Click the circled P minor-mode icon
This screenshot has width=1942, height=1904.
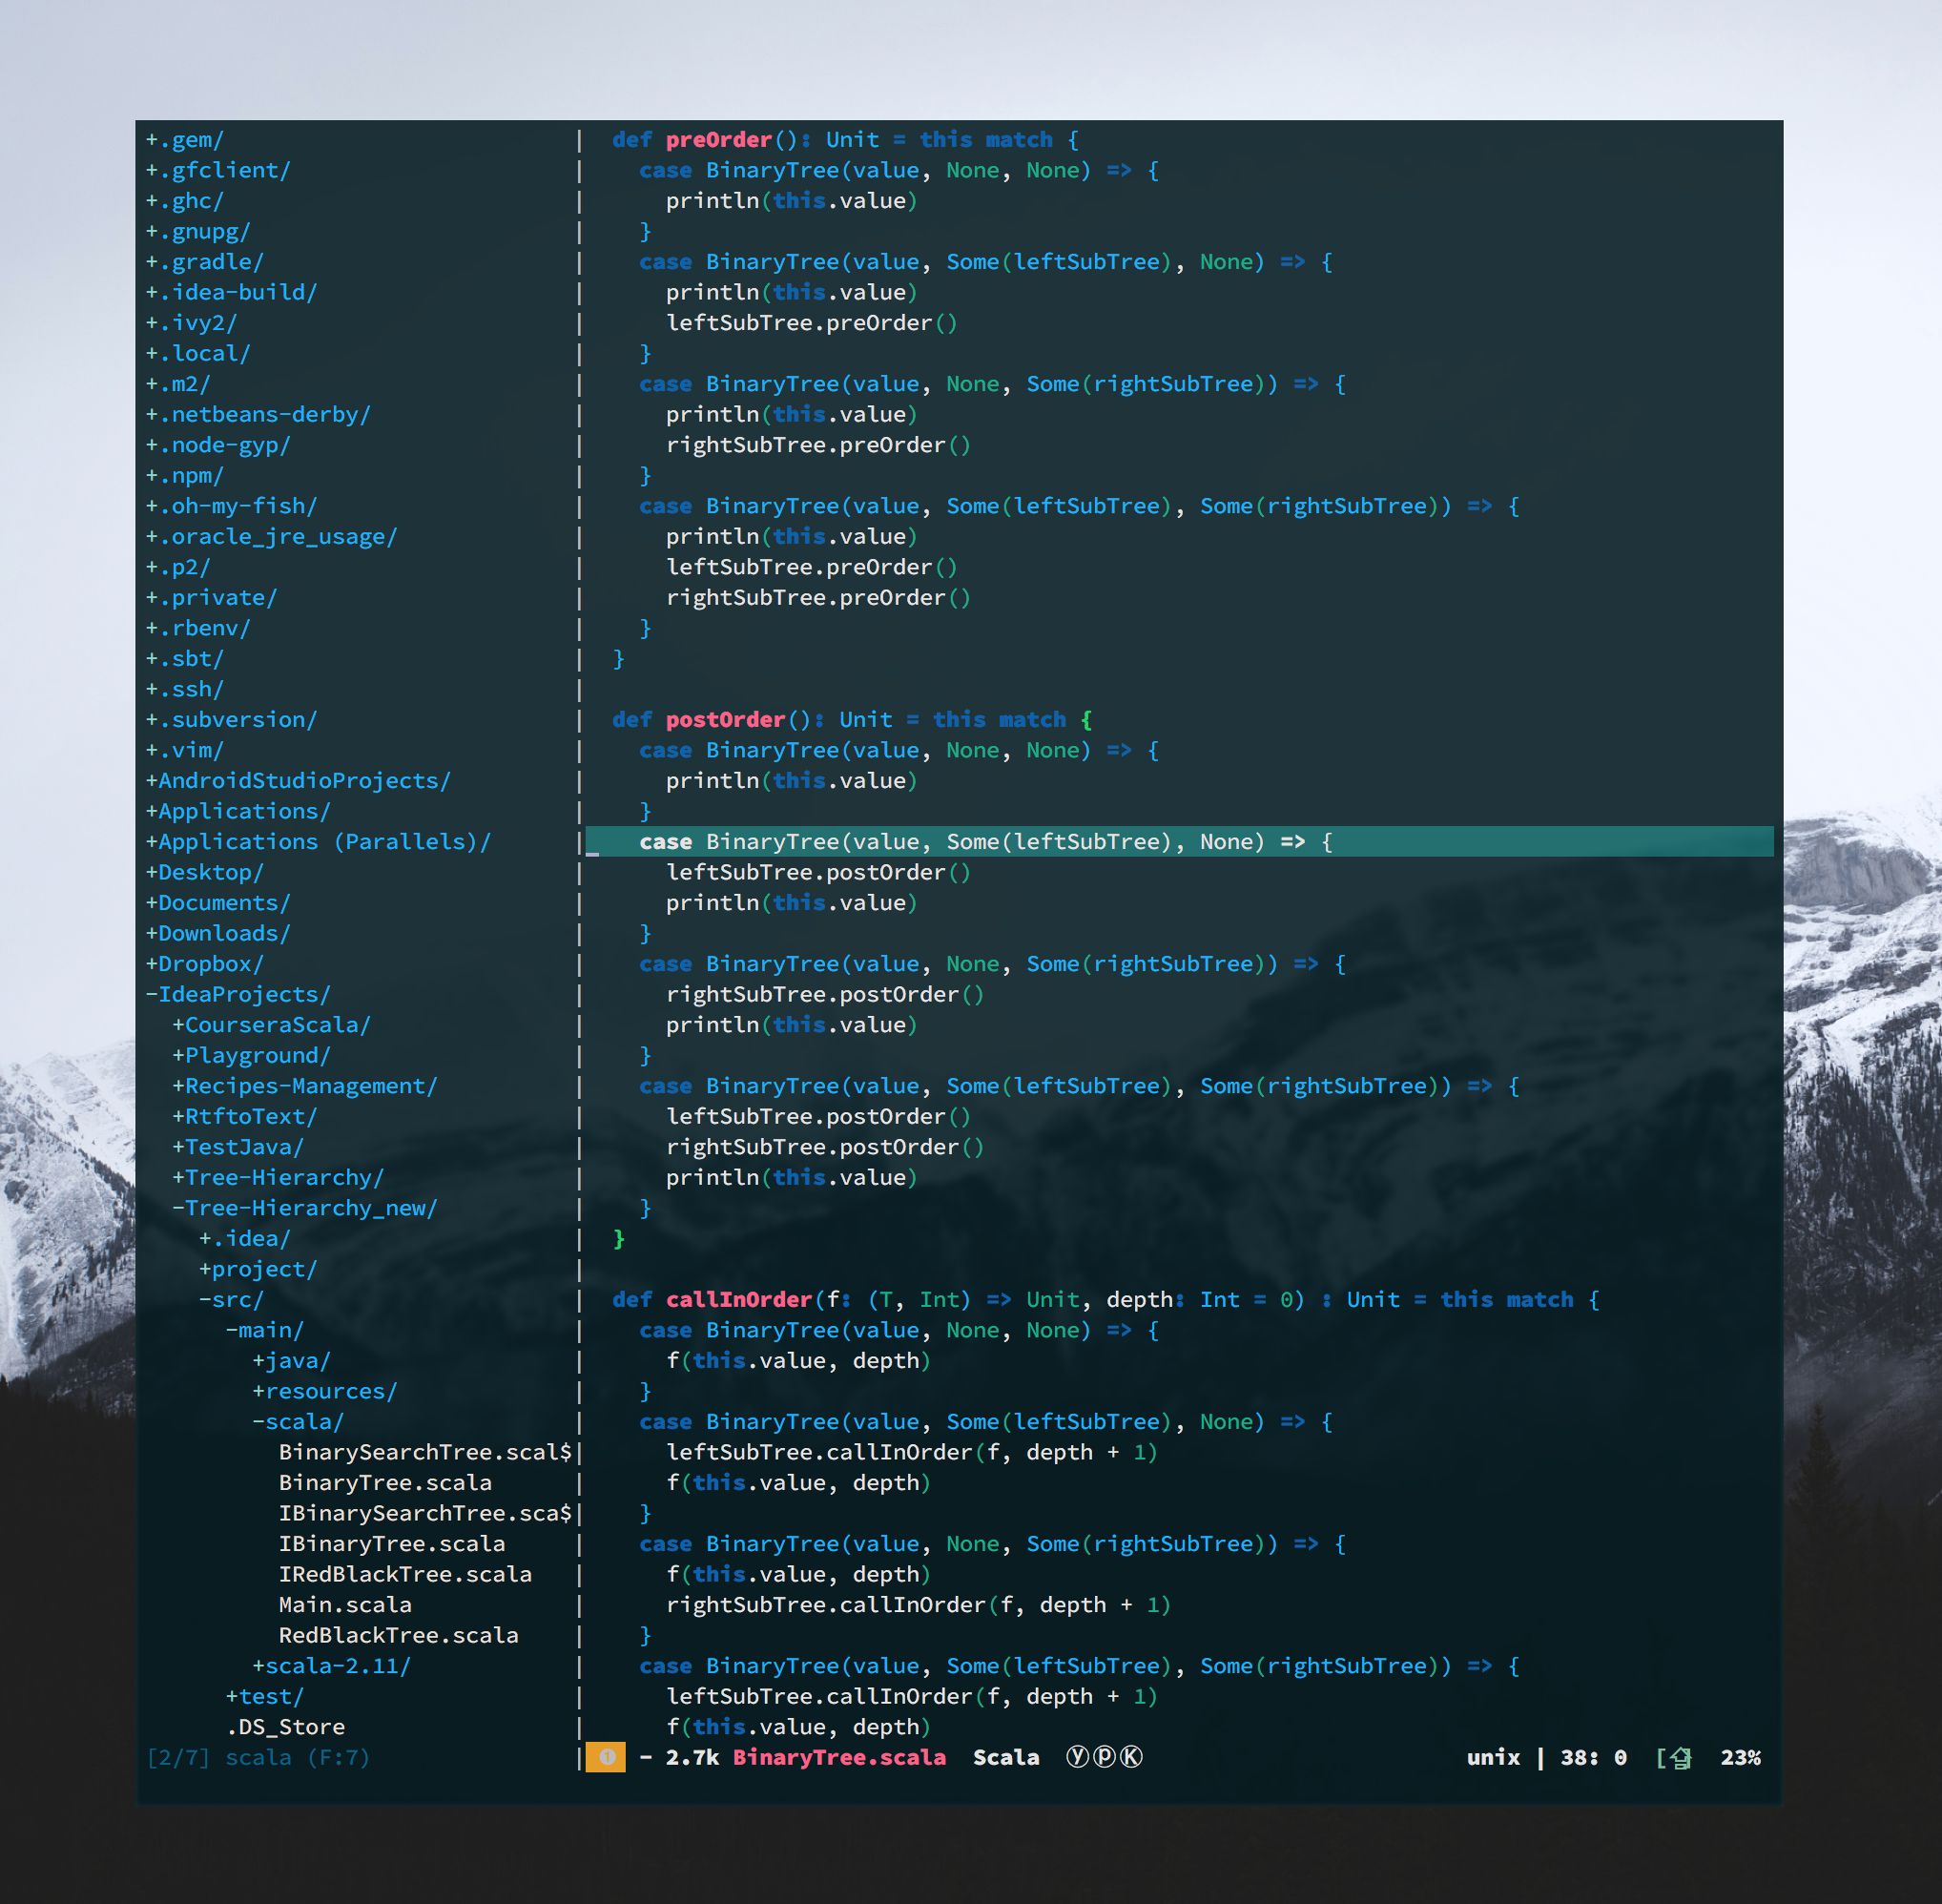1104,1757
